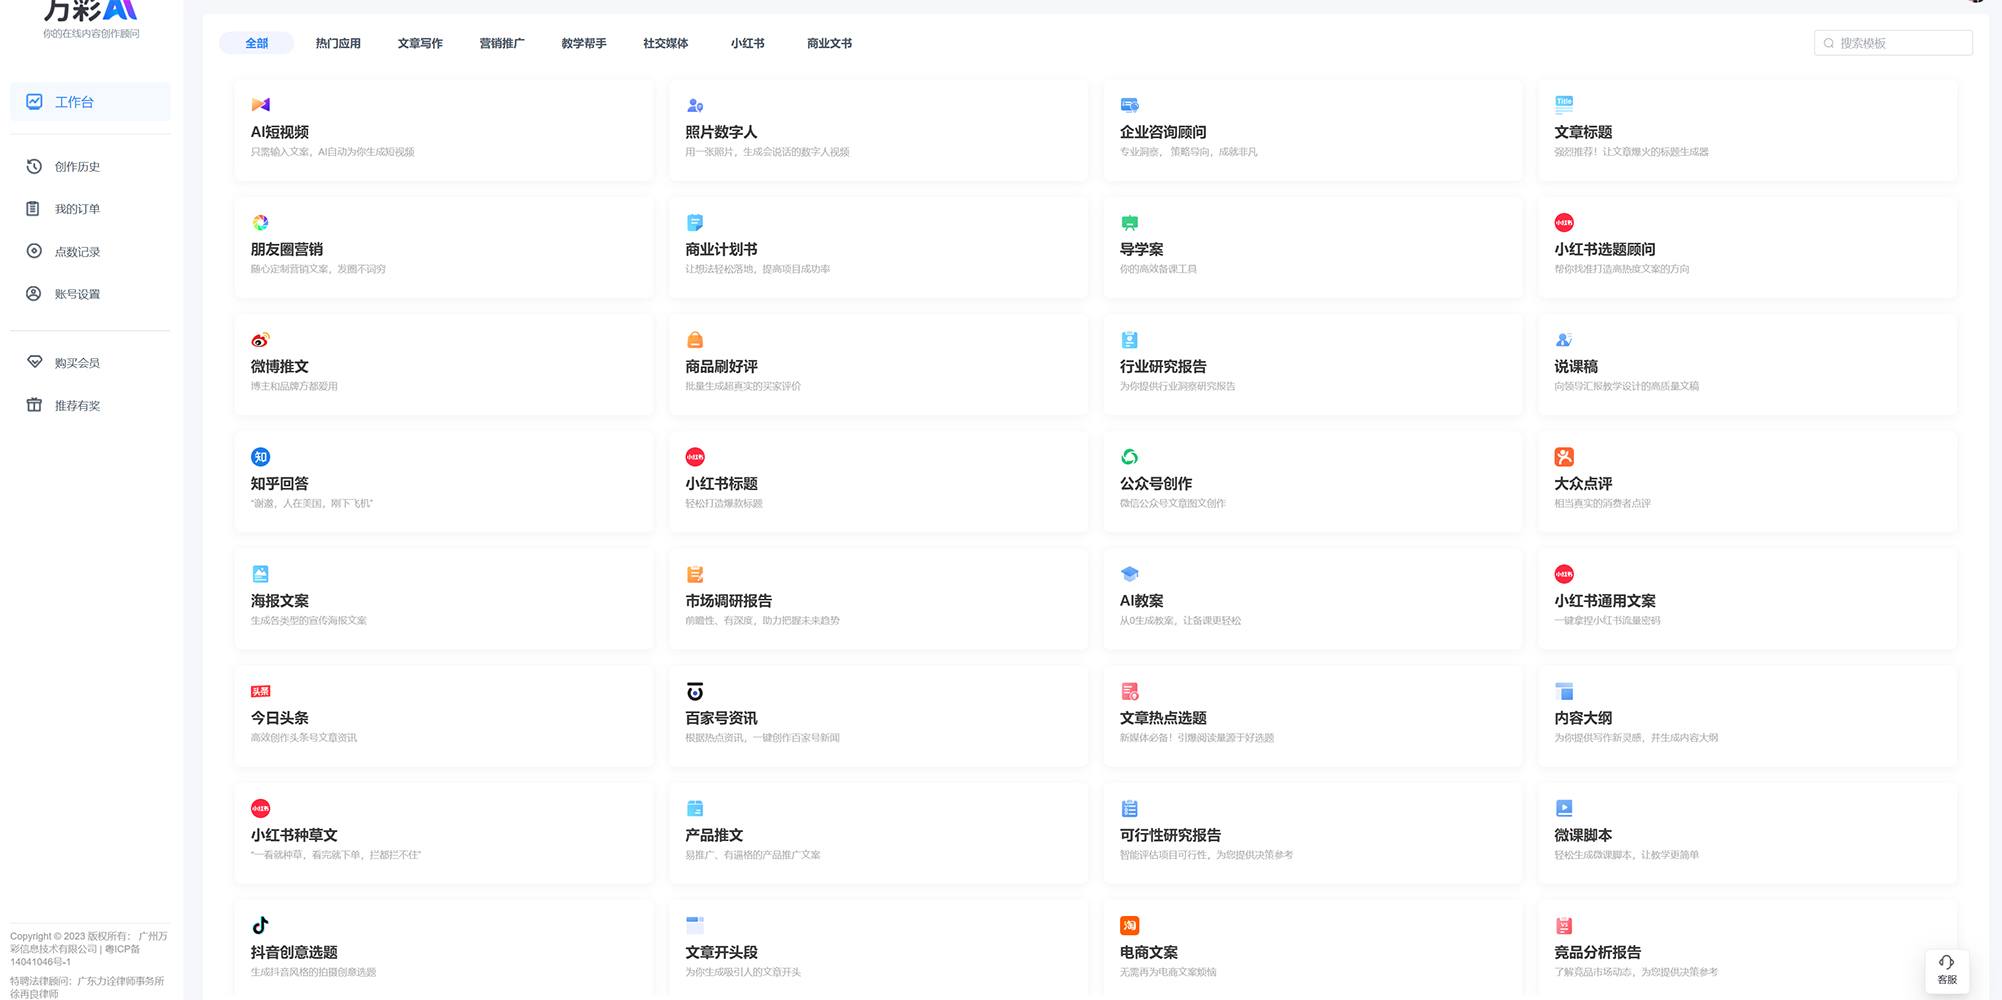
Task: Click the 抖音创意选题 TikTok icon
Action: click(260, 925)
